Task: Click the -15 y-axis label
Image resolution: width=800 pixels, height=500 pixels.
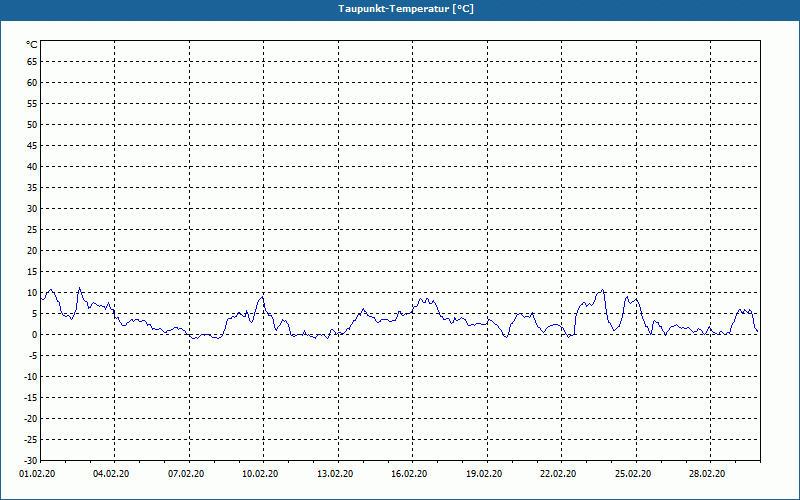Action: coord(31,398)
